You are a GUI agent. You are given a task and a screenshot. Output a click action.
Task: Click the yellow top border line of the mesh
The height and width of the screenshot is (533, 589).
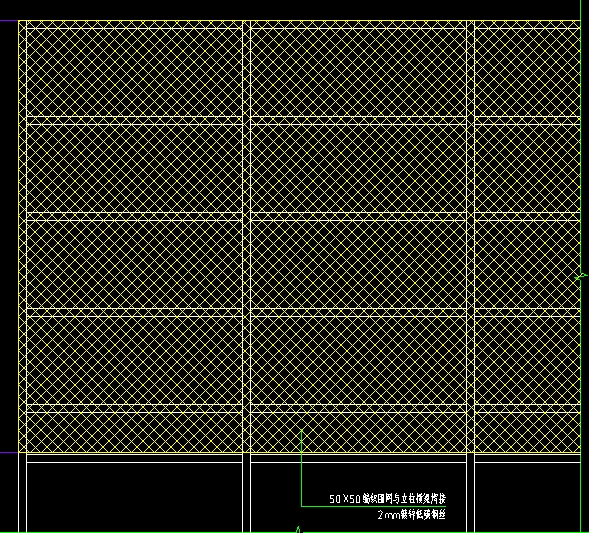(299, 21)
